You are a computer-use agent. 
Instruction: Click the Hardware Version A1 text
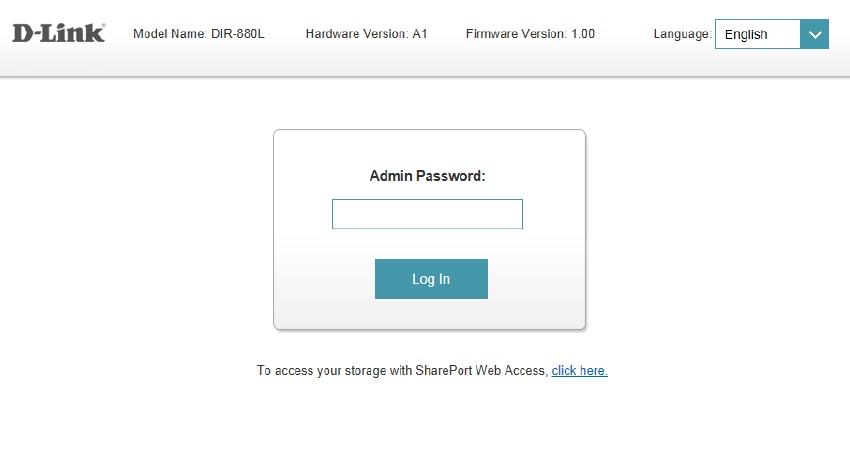pyautogui.click(x=366, y=34)
